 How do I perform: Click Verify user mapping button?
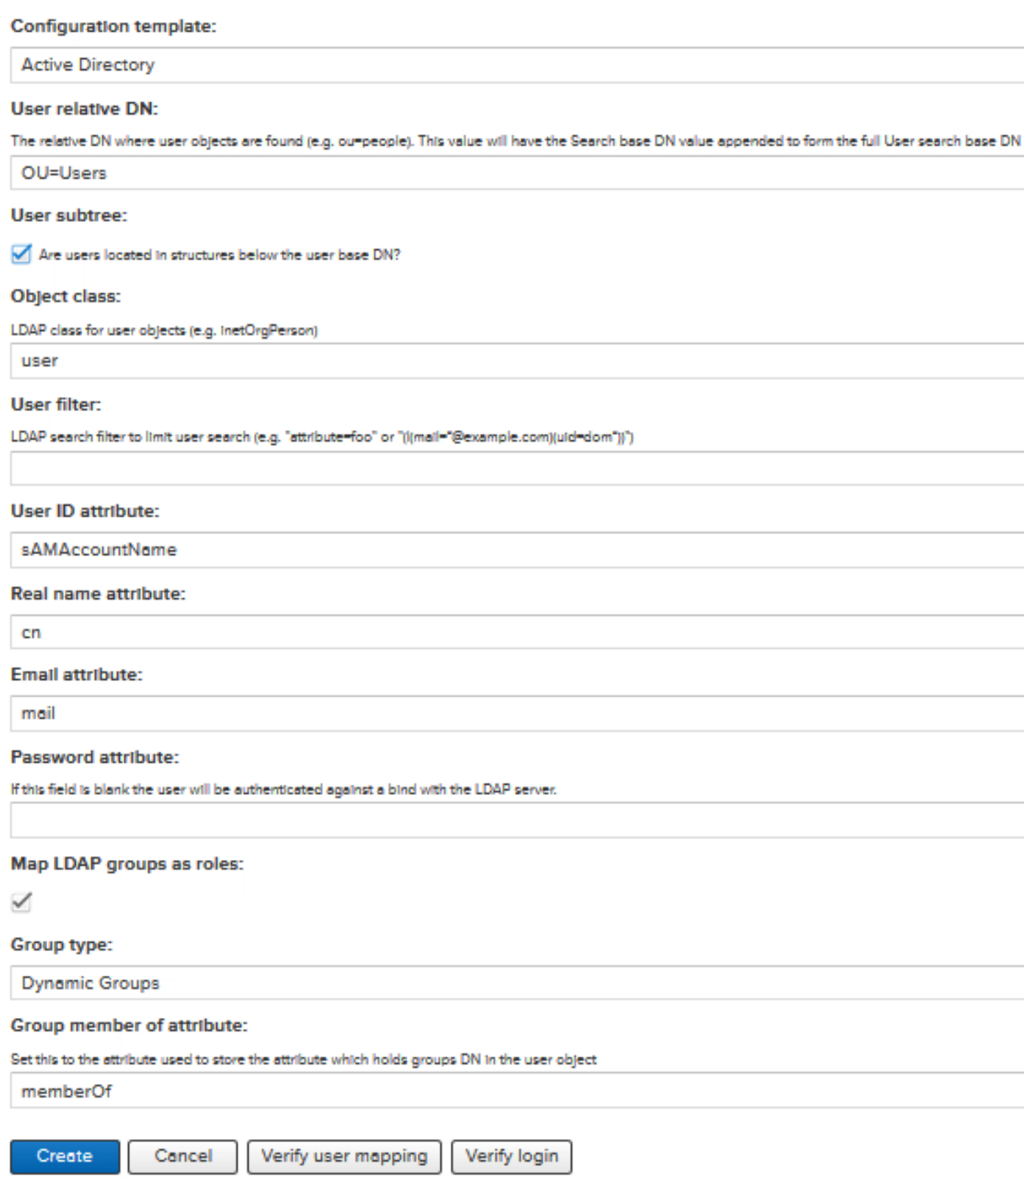[344, 1156]
